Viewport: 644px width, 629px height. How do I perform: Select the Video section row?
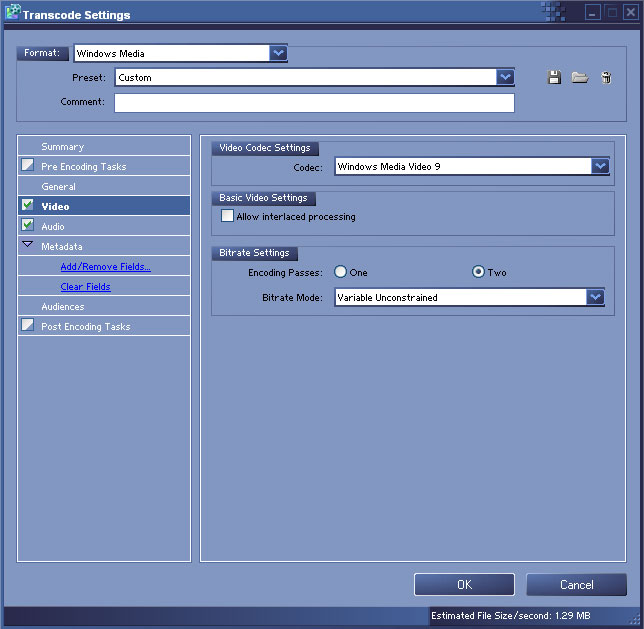tap(104, 206)
